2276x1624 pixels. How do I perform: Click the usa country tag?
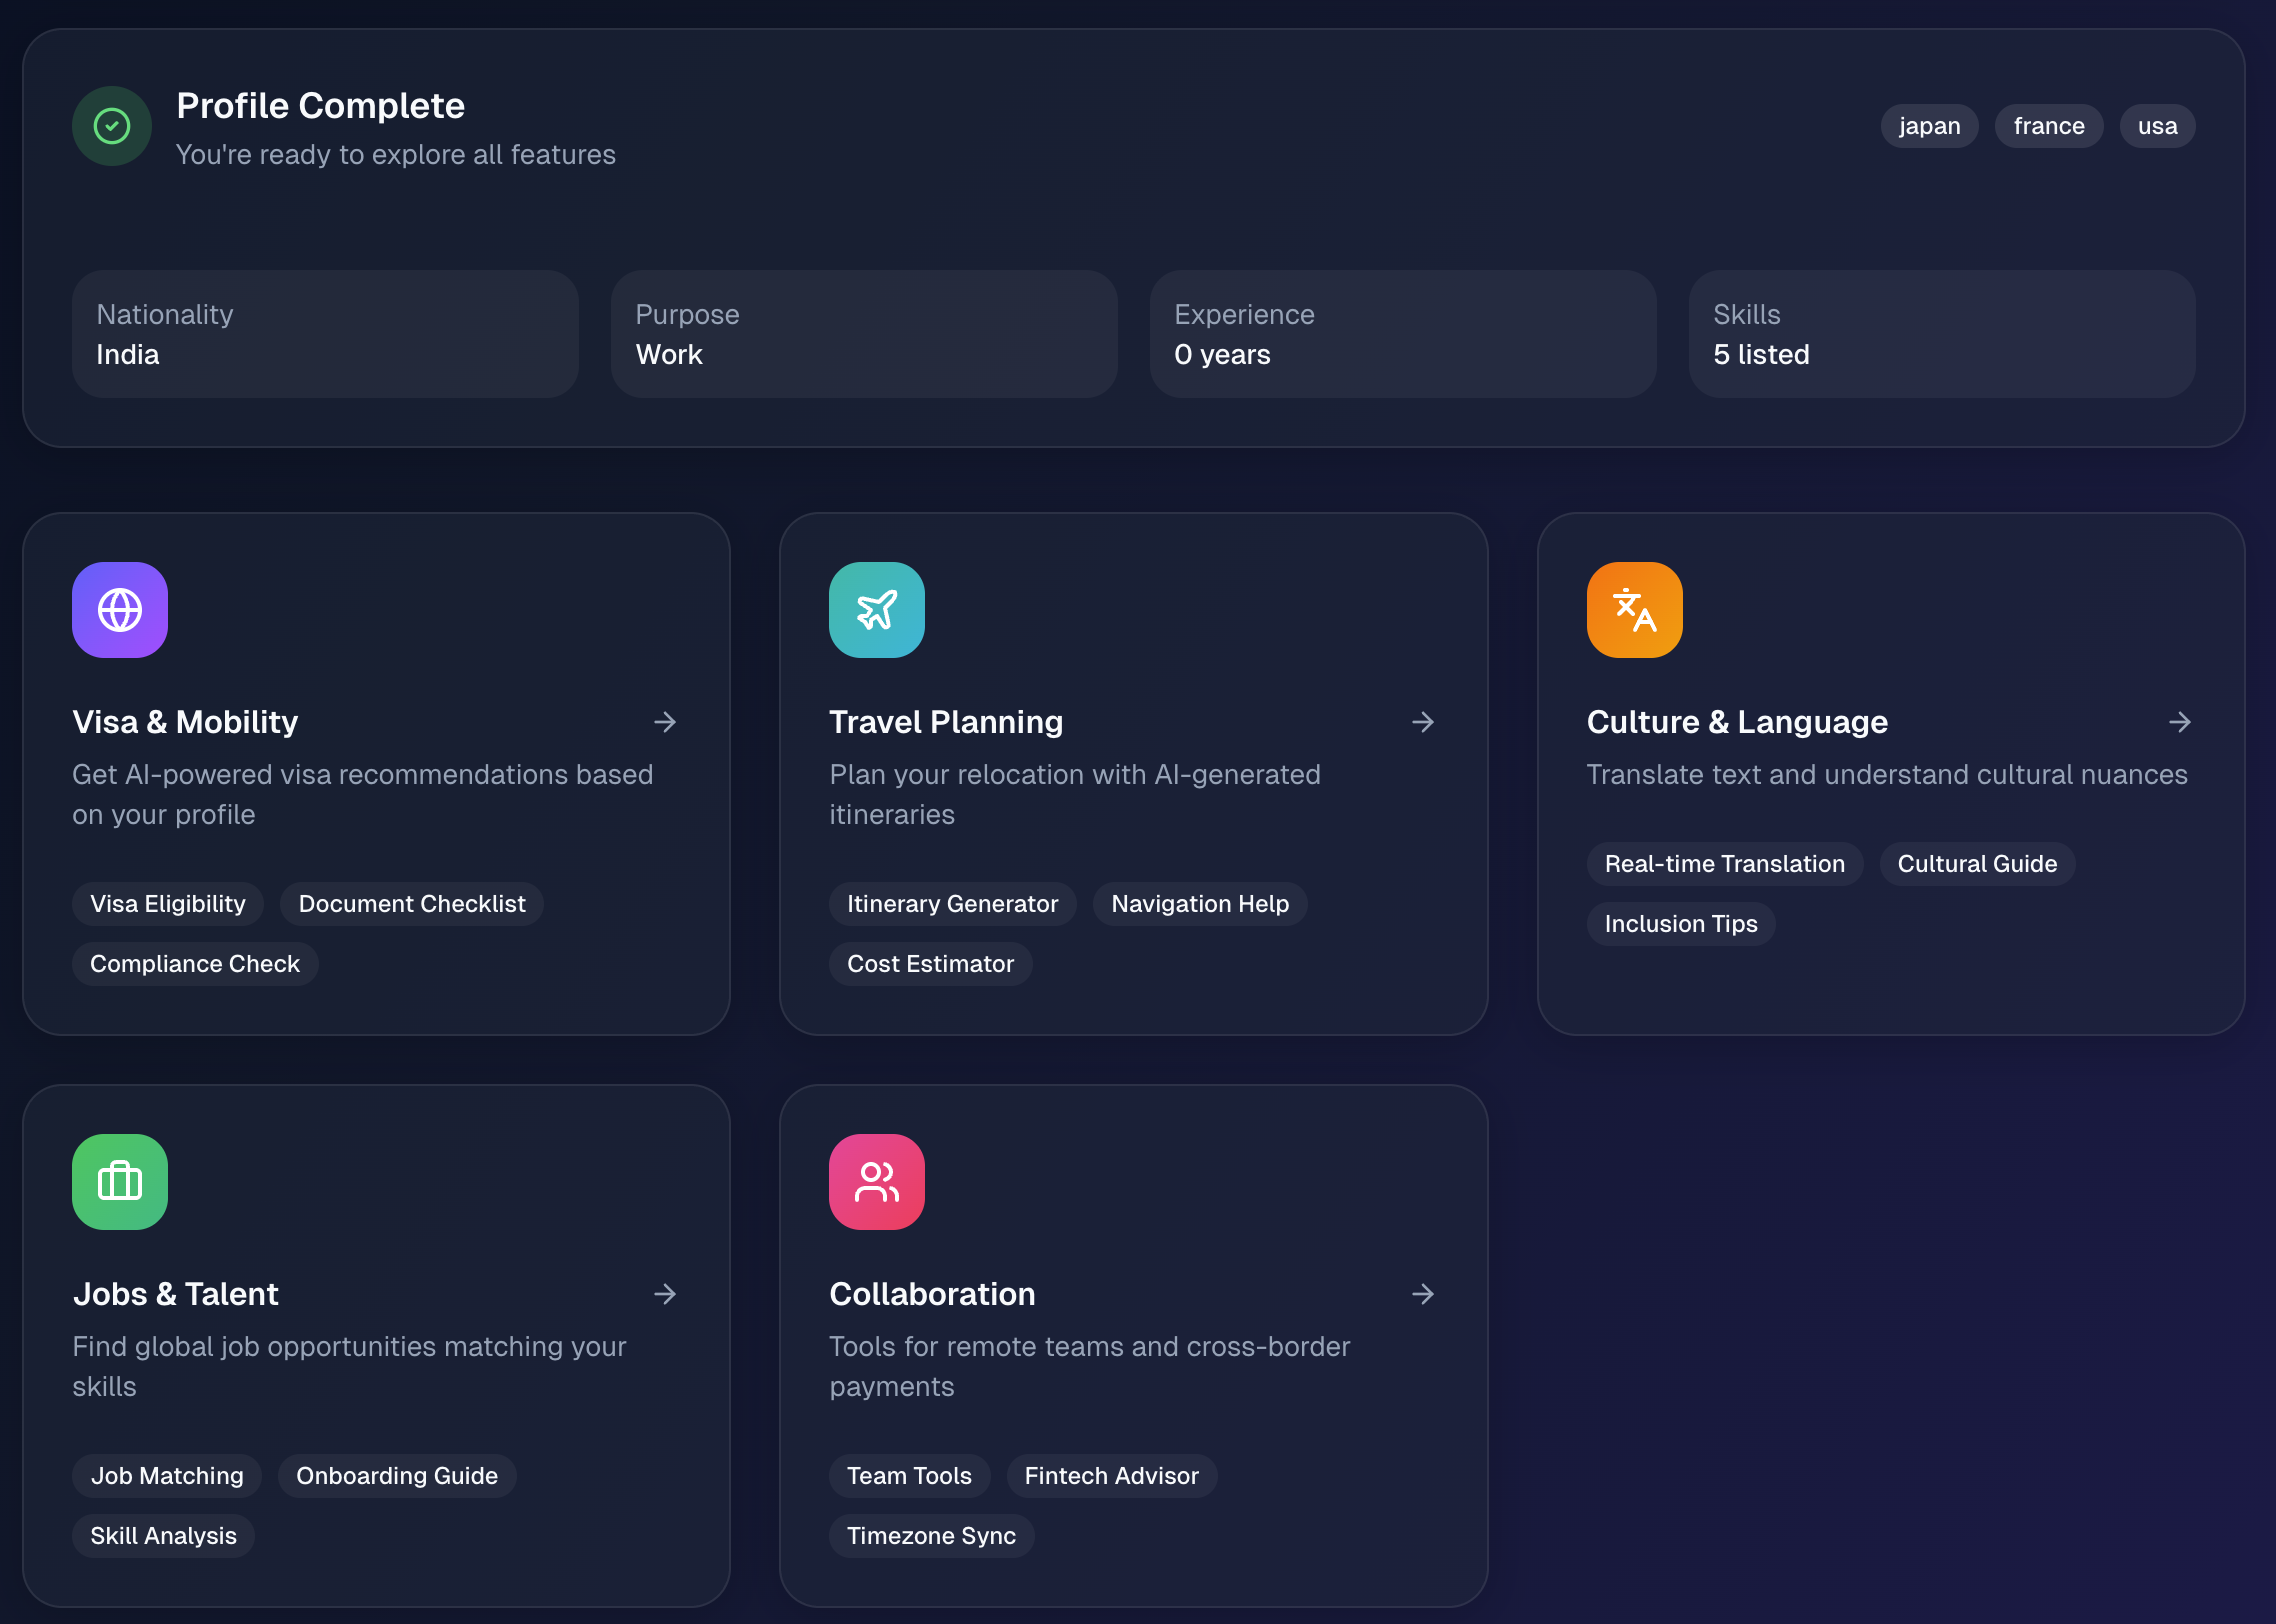coord(2157,126)
